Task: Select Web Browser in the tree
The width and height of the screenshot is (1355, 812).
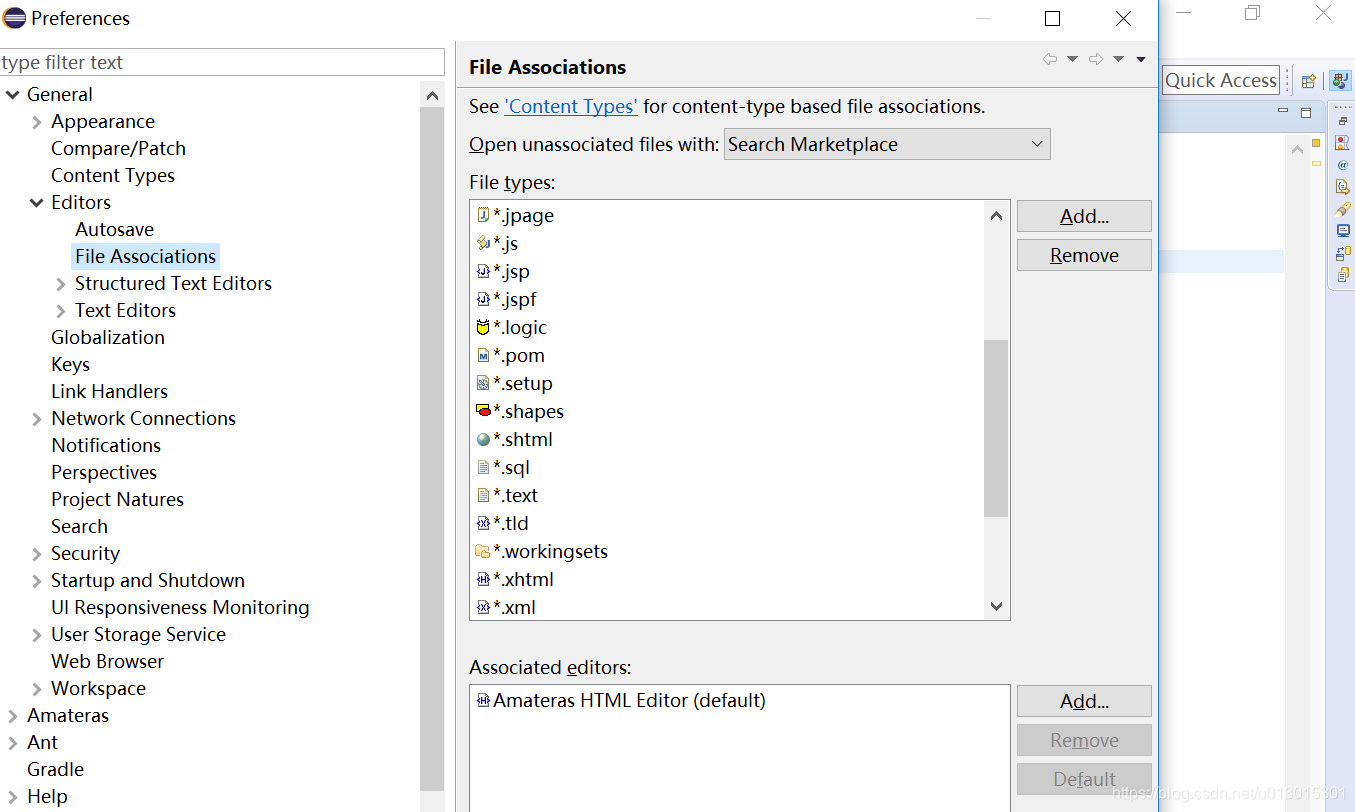Action: [107, 661]
